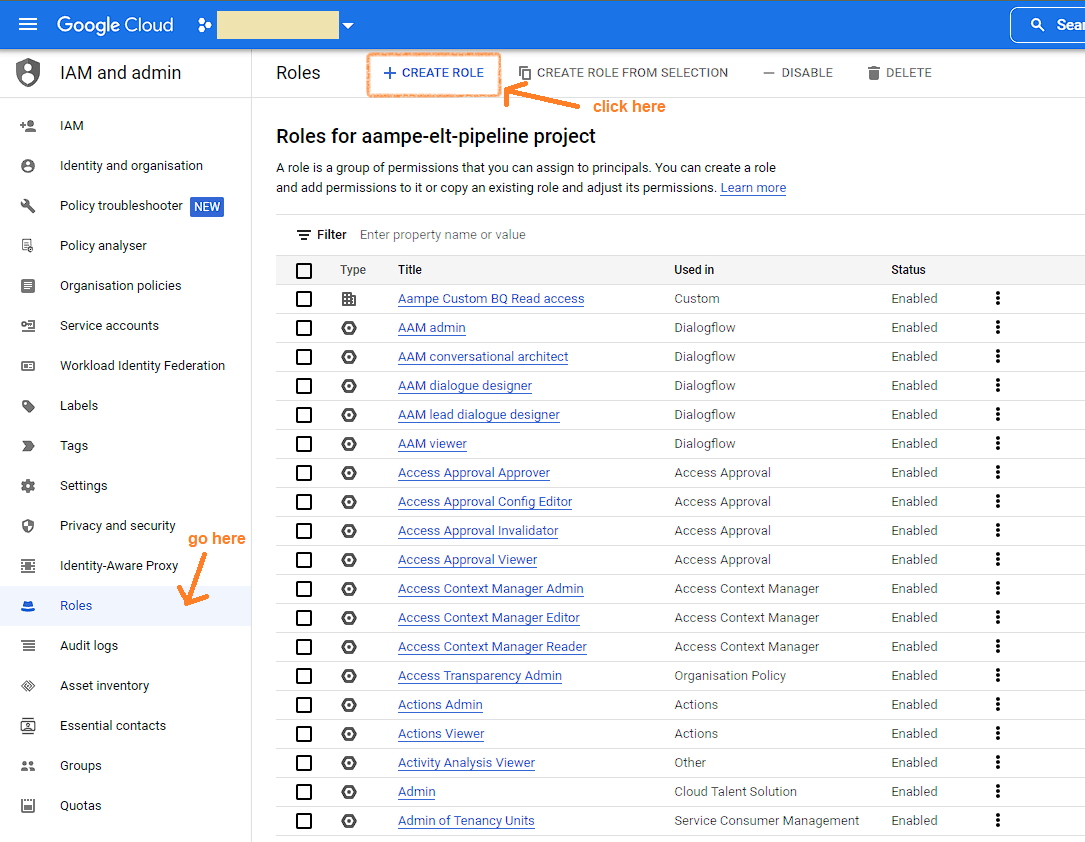Open the hamburger navigation menu
Viewport: 1085px width, 842px height.
(x=28, y=25)
